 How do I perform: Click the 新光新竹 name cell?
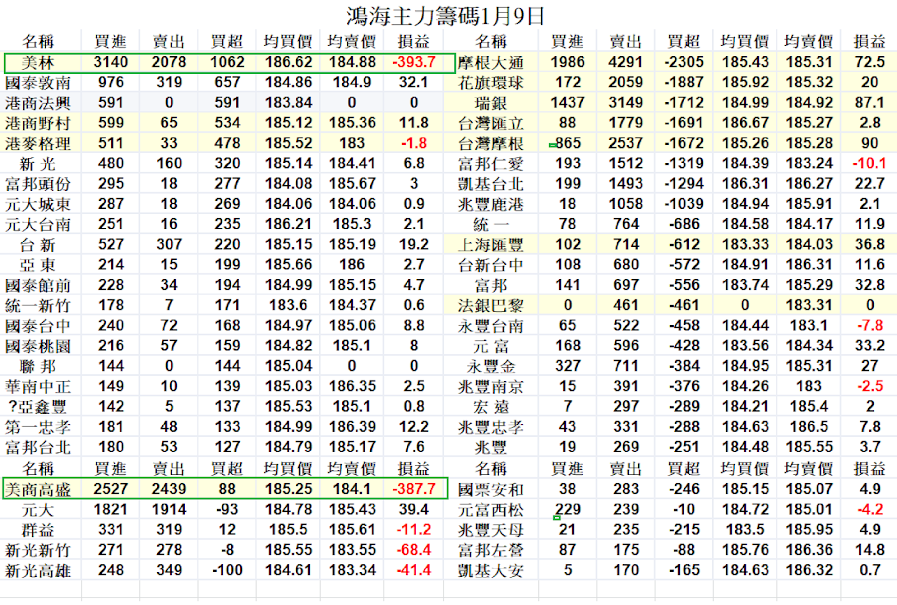coord(38,551)
